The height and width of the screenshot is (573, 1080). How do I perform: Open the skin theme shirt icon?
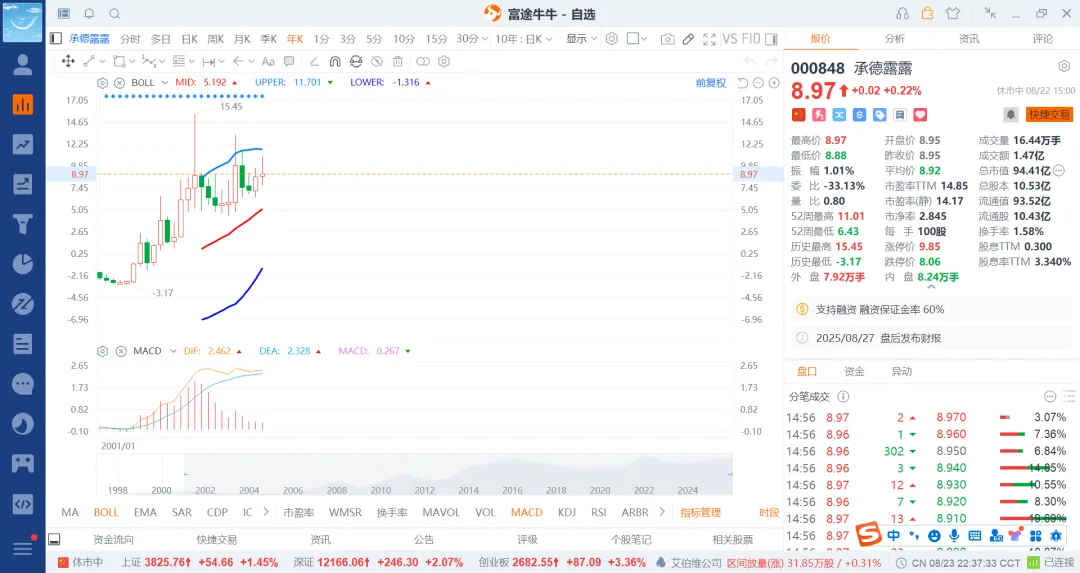(953, 13)
